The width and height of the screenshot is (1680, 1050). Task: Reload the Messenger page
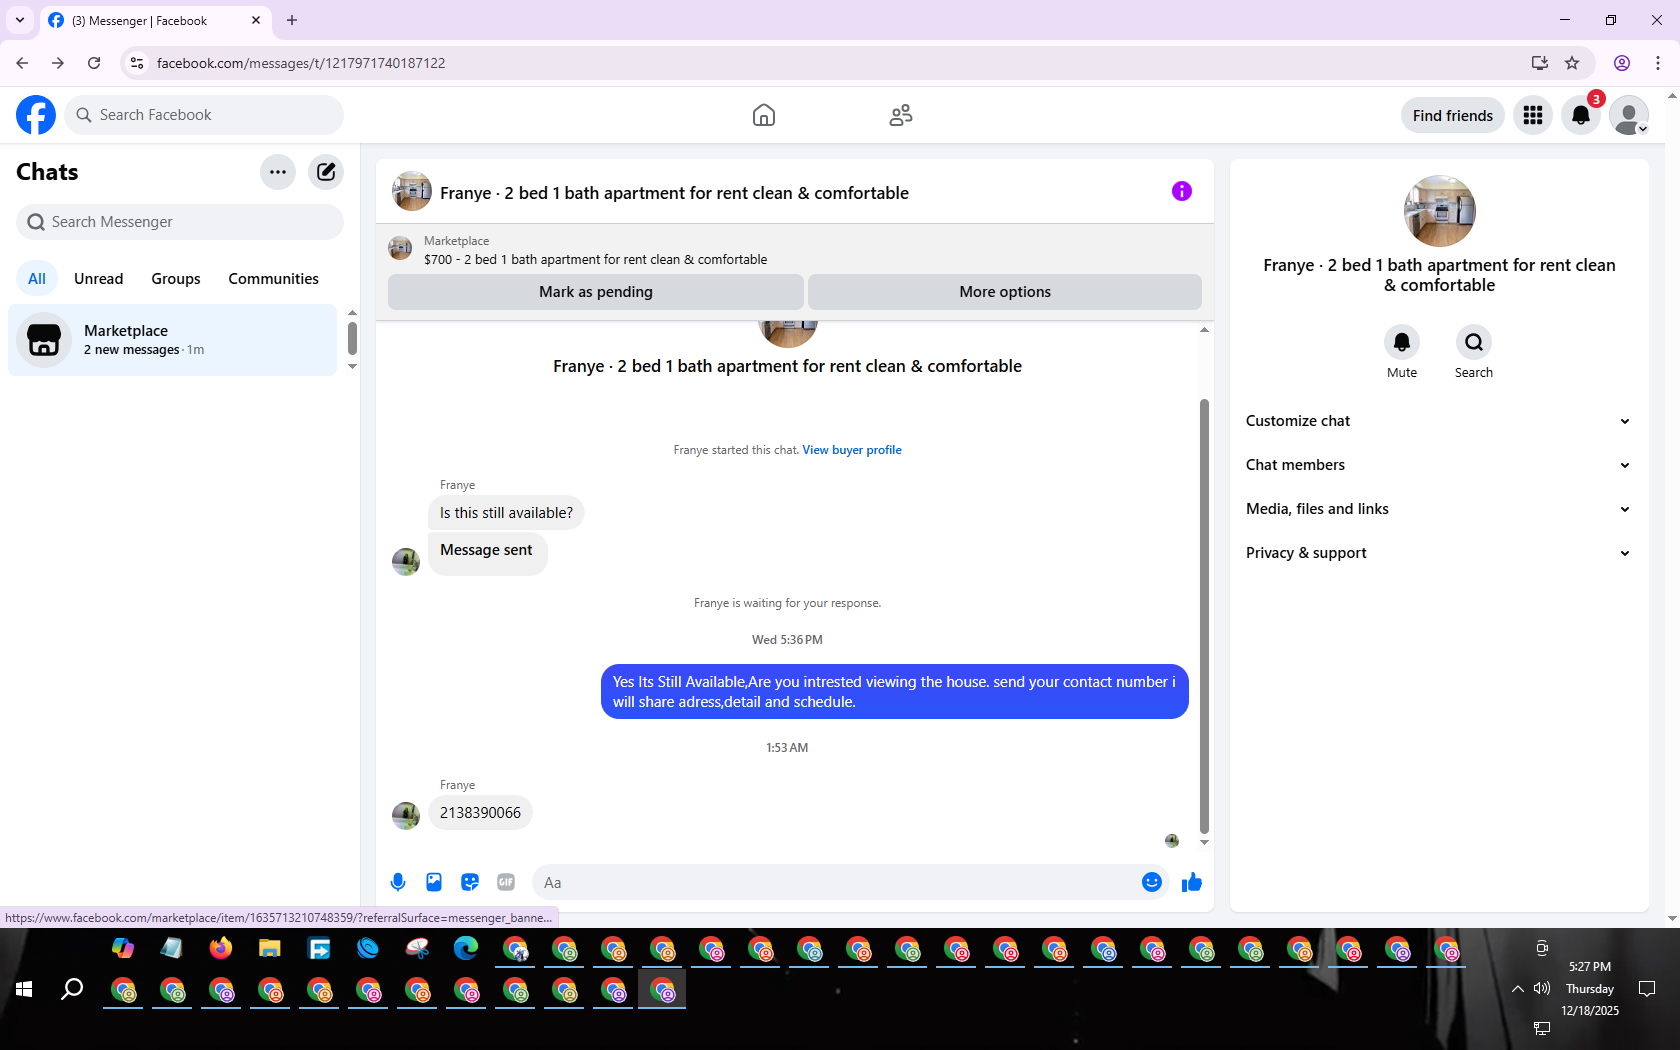tap(94, 63)
